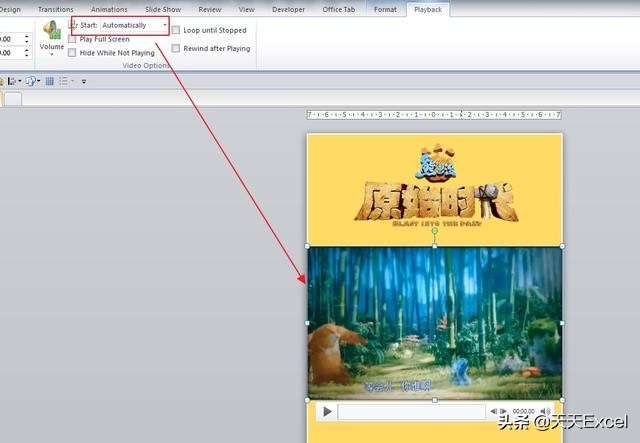Switch to the Format ribbon tab
This screenshot has width=640, height=443.
(x=385, y=9)
